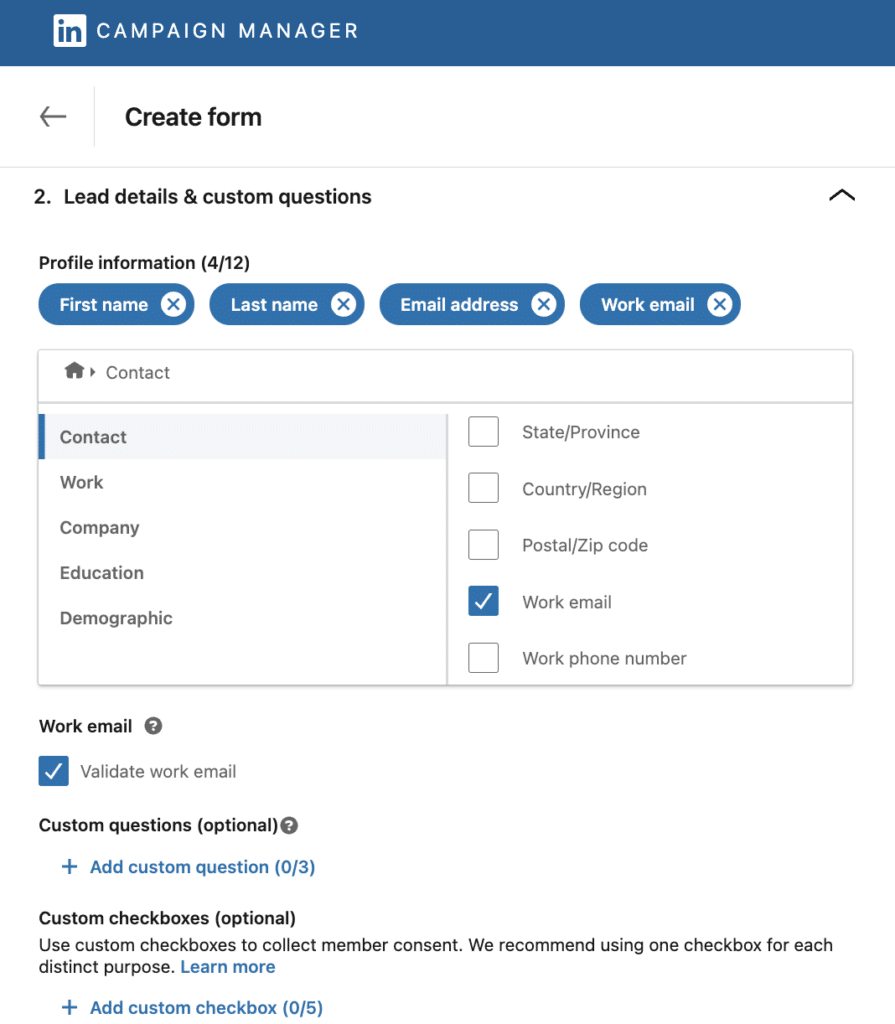This screenshot has width=895, height=1024.
Task: Switch to the Work category
Action: (x=81, y=482)
